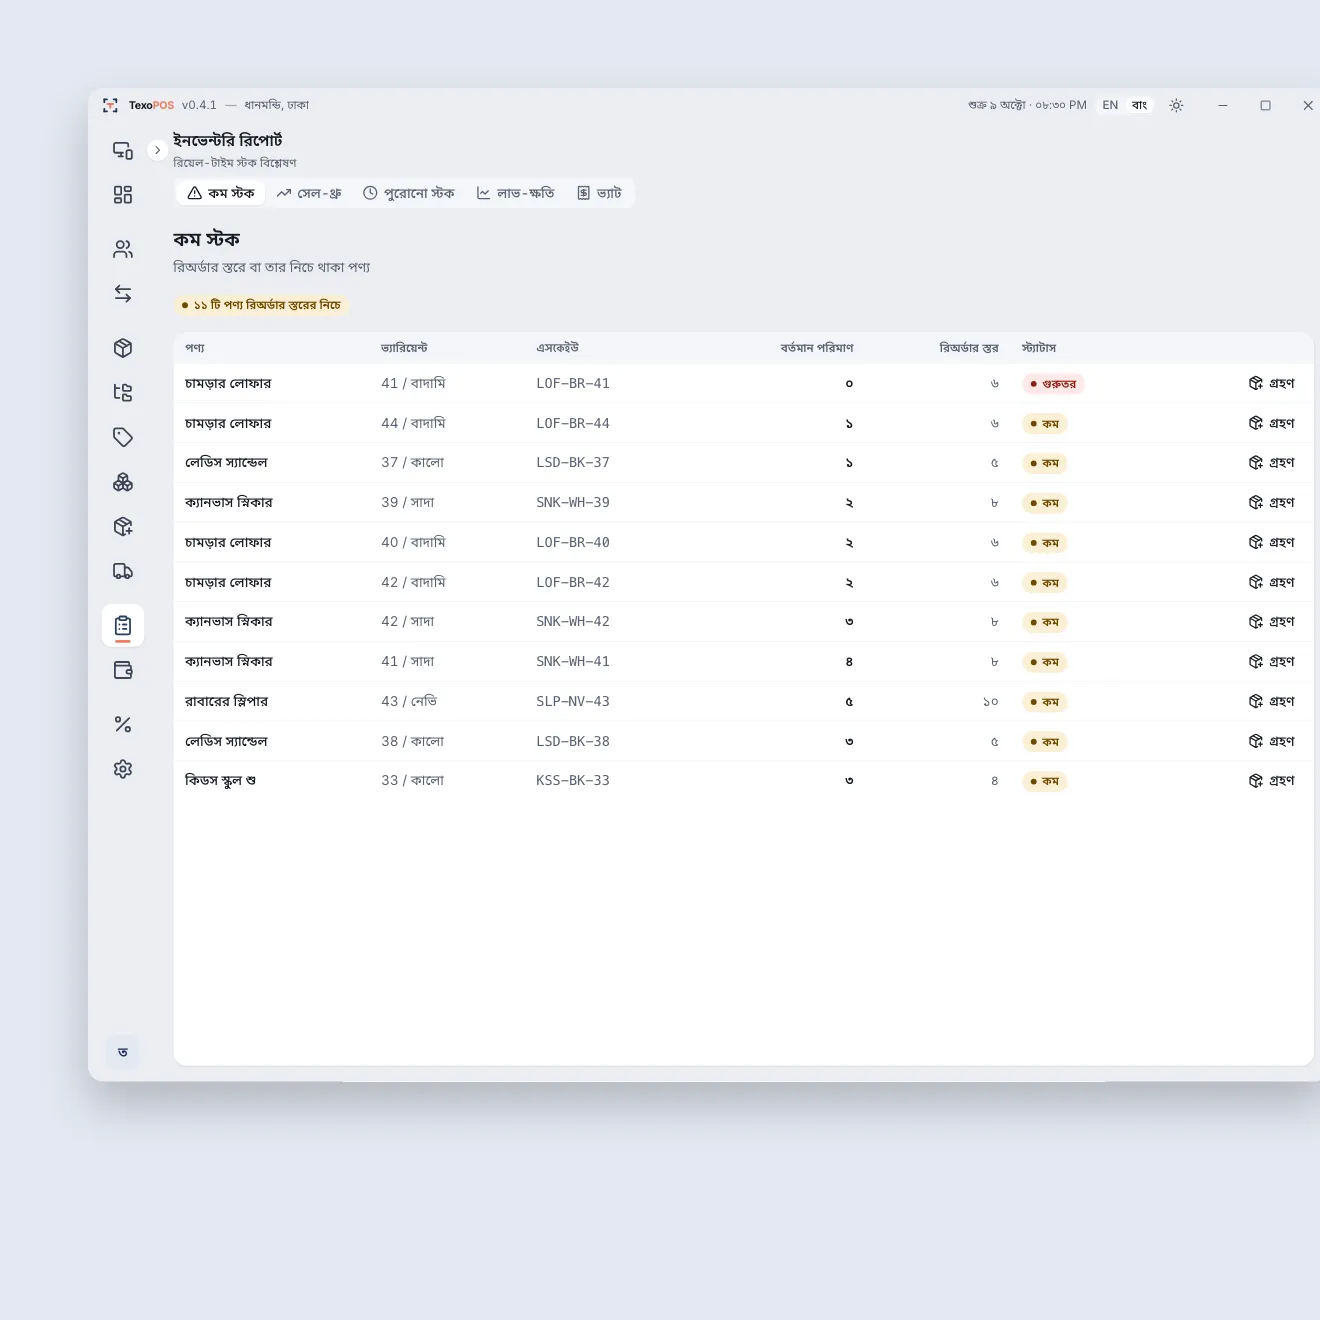Screen dimensions: 1320x1320
Task: Click গ্রহণ for row SNK-WH-39
Action: tap(1272, 502)
